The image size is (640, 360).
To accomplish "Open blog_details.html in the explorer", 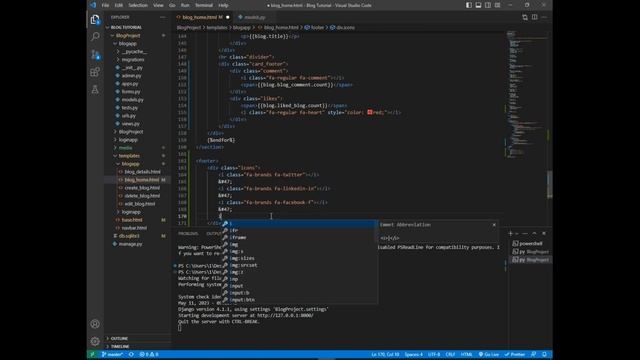I will click(142, 172).
